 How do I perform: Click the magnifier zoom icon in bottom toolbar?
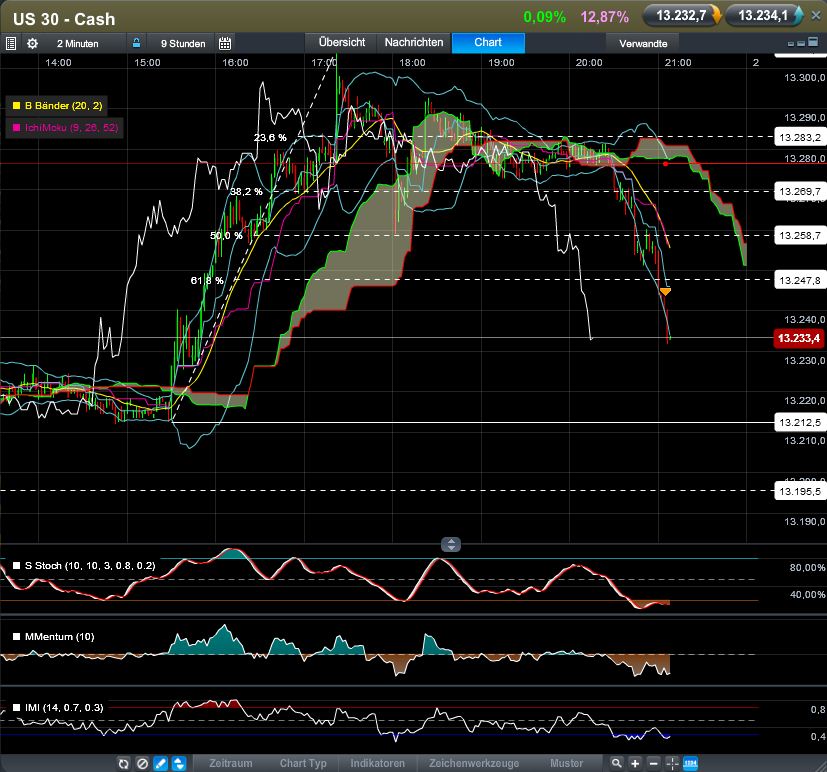pyautogui.click(x=616, y=763)
